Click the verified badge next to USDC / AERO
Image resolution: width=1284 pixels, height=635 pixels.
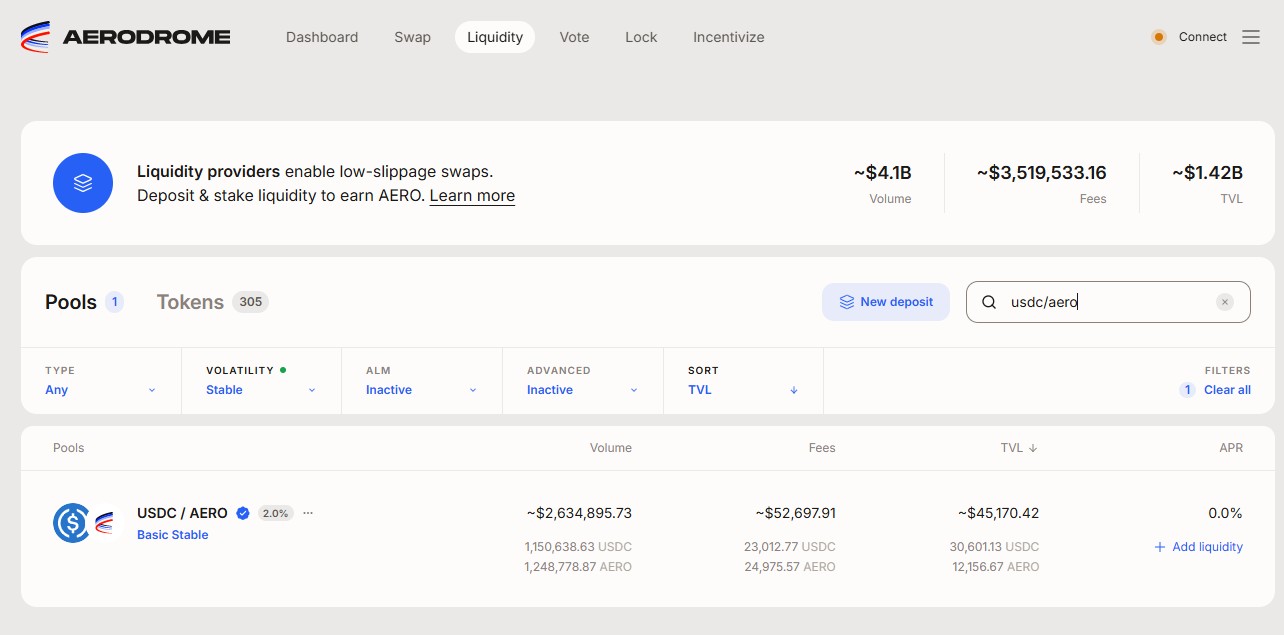click(x=242, y=513)
